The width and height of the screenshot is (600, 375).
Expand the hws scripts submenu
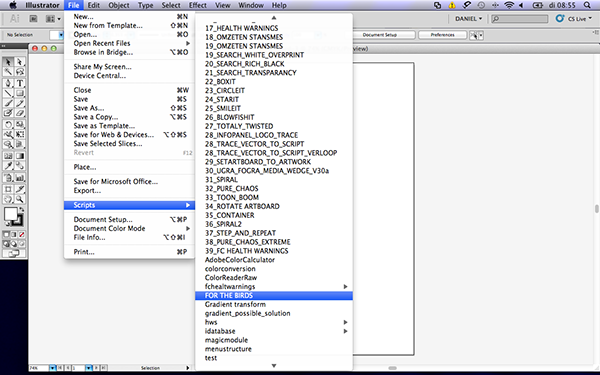pos(345,322)
